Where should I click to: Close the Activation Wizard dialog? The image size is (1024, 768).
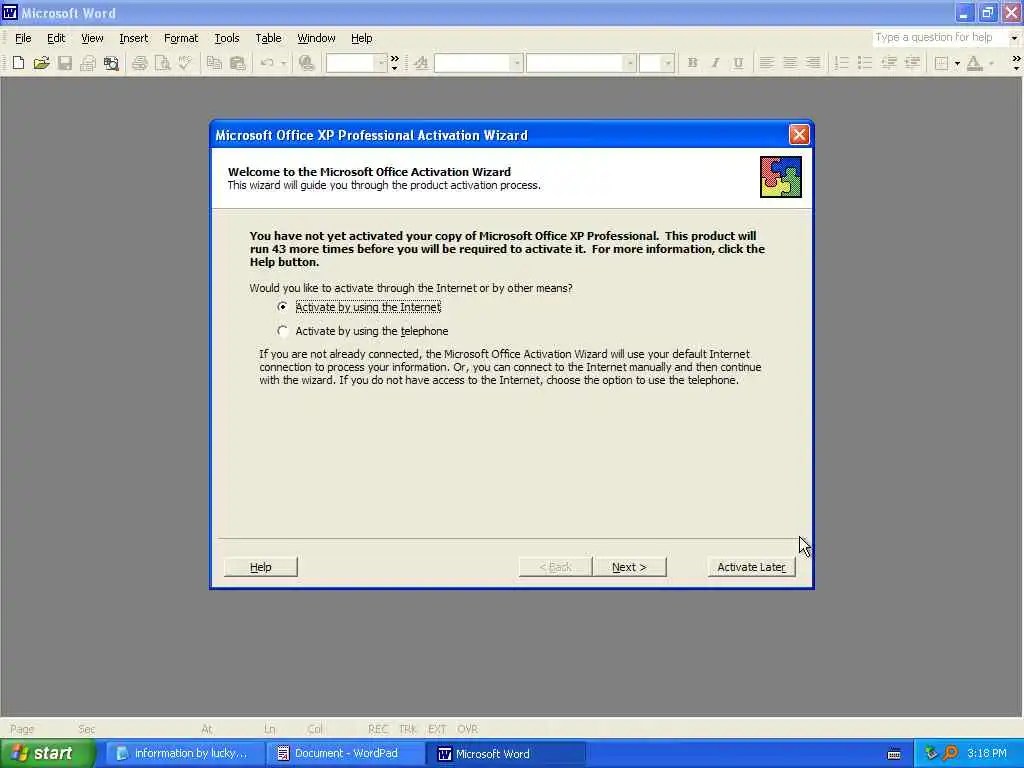click(799, 135)
